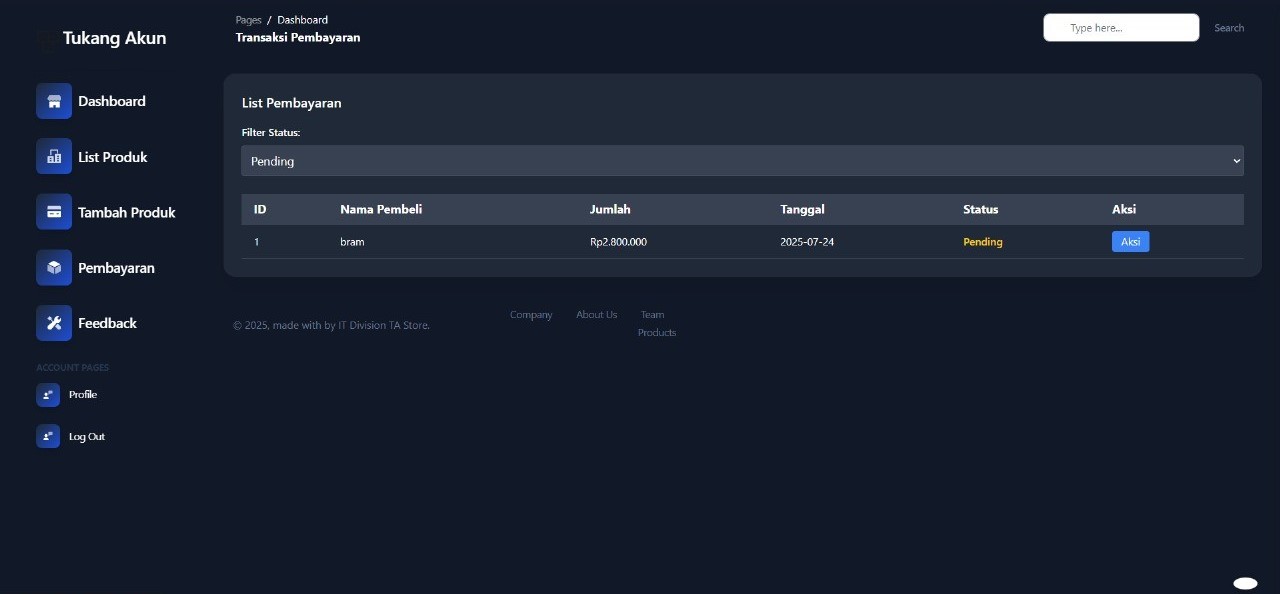Visit the About Us footer link
The width and height of the screenshot is (1280, 594).
pos(596,315)
